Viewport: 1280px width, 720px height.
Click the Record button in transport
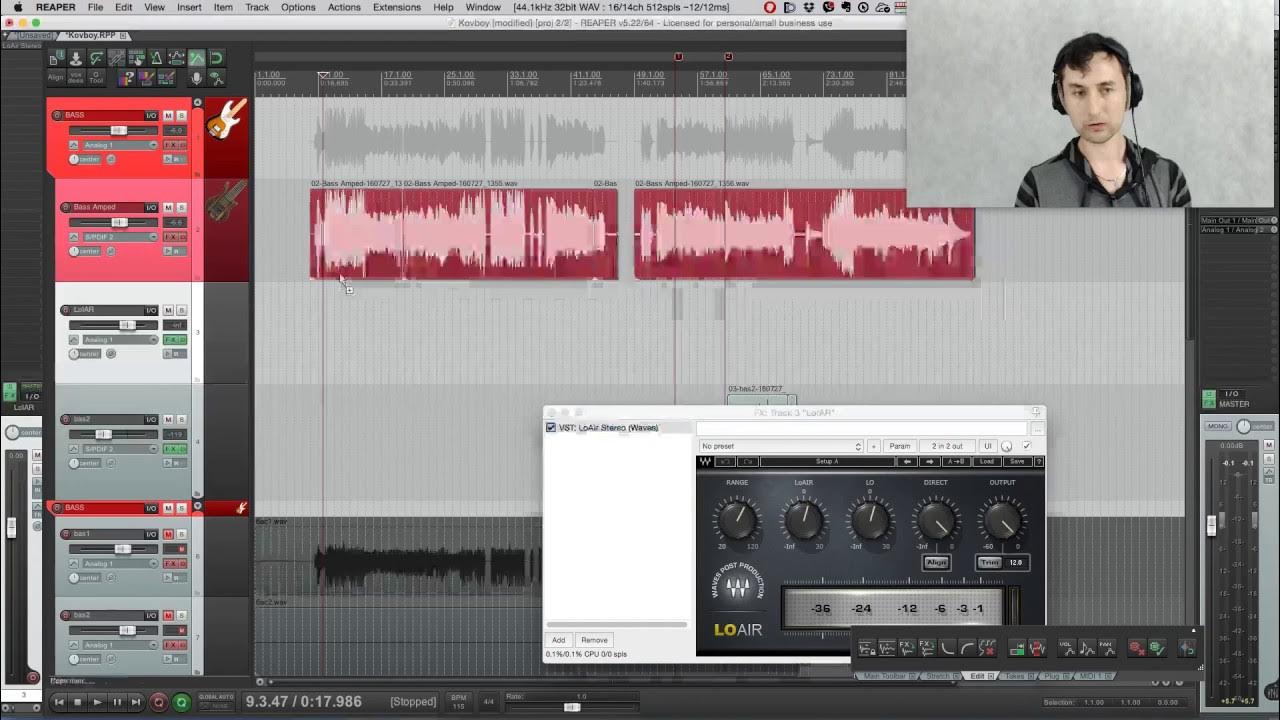click(159, 702)
